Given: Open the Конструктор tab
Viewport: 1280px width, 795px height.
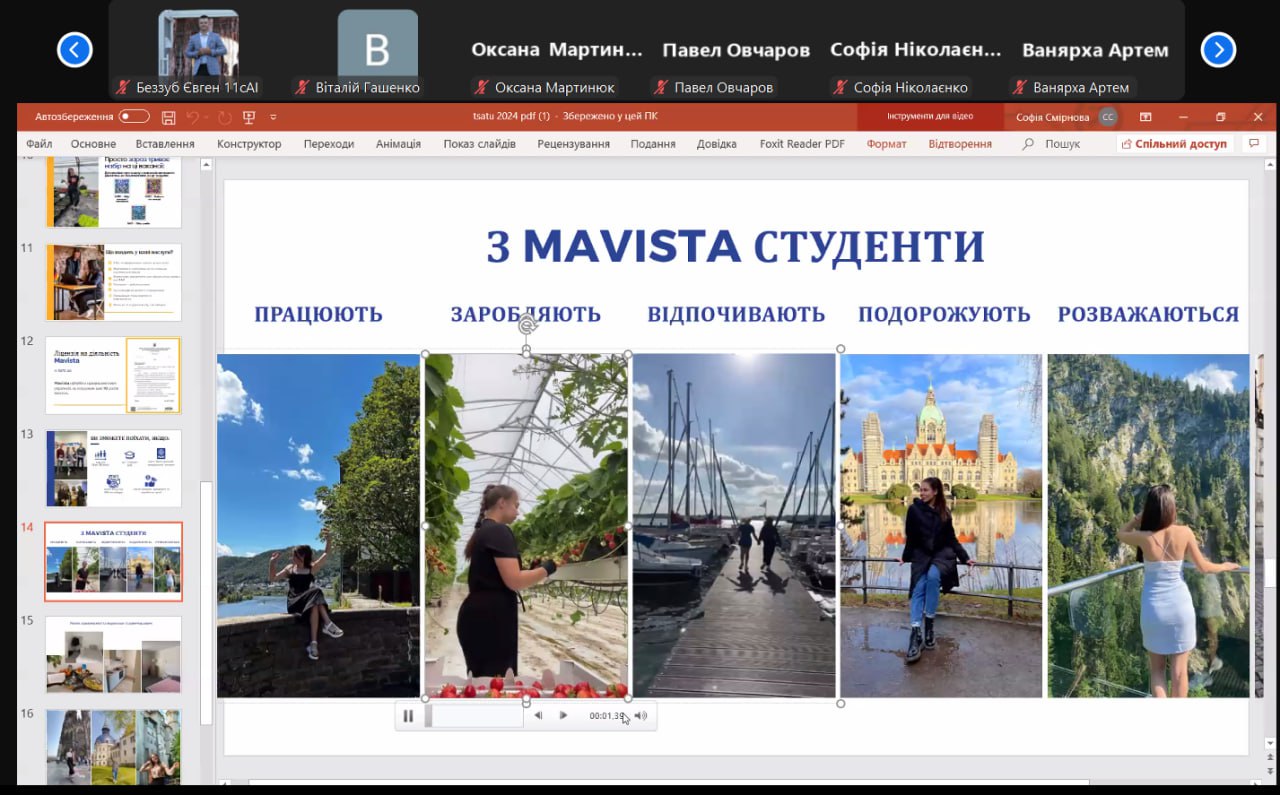Looking at the screenshot, I should coord(249,144).
